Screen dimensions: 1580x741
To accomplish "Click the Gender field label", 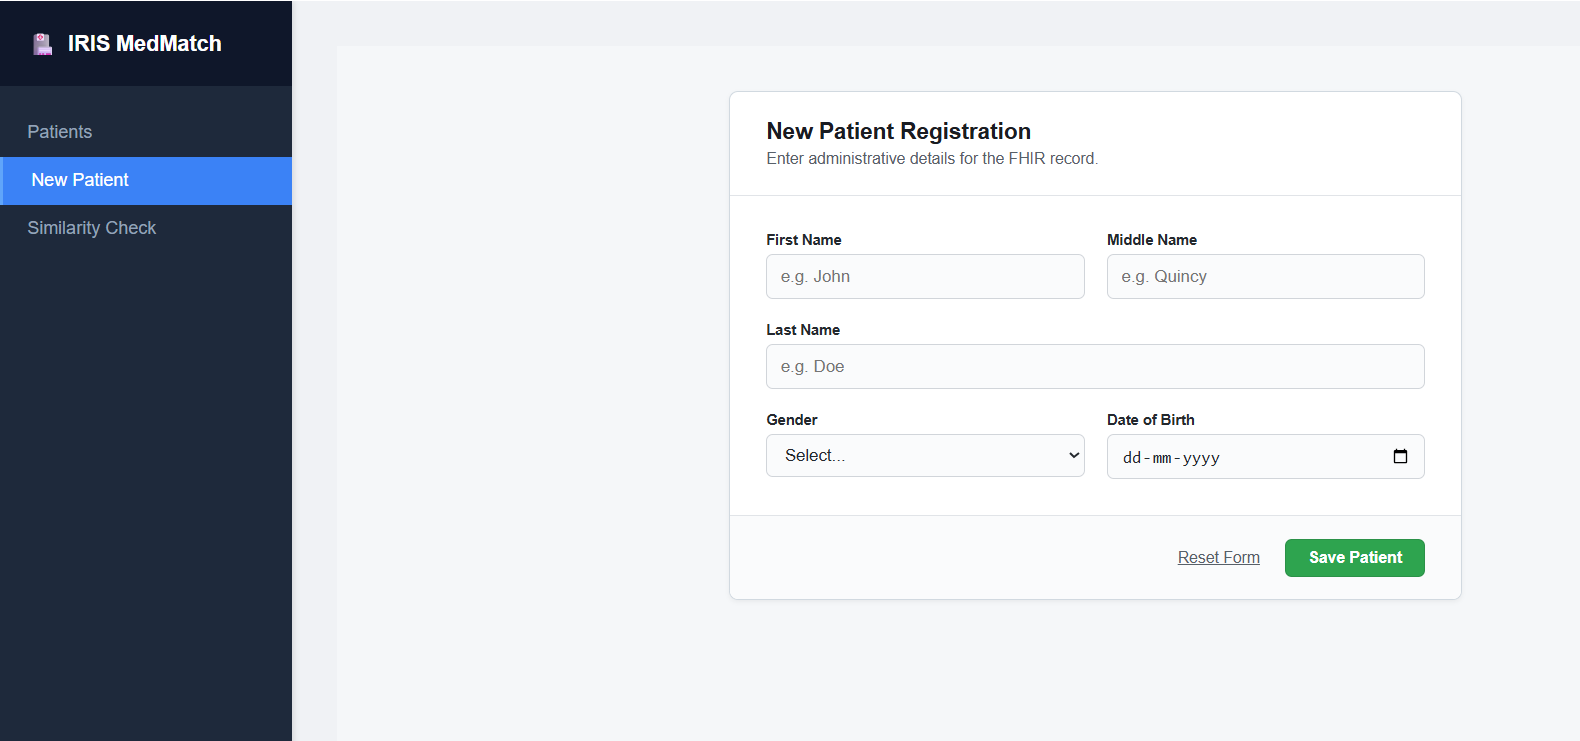I will coord(791,420).
